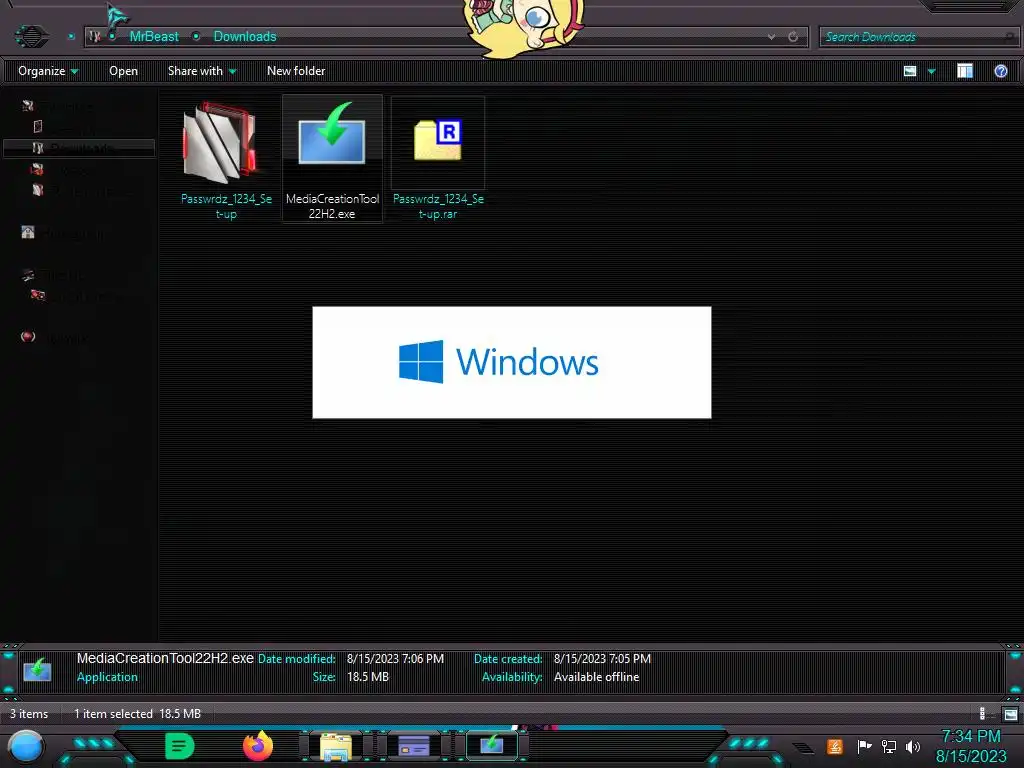Click the Favorites icon in the navigation pane
Screen dimensions: 1024x768
click(x=27, y=105)
